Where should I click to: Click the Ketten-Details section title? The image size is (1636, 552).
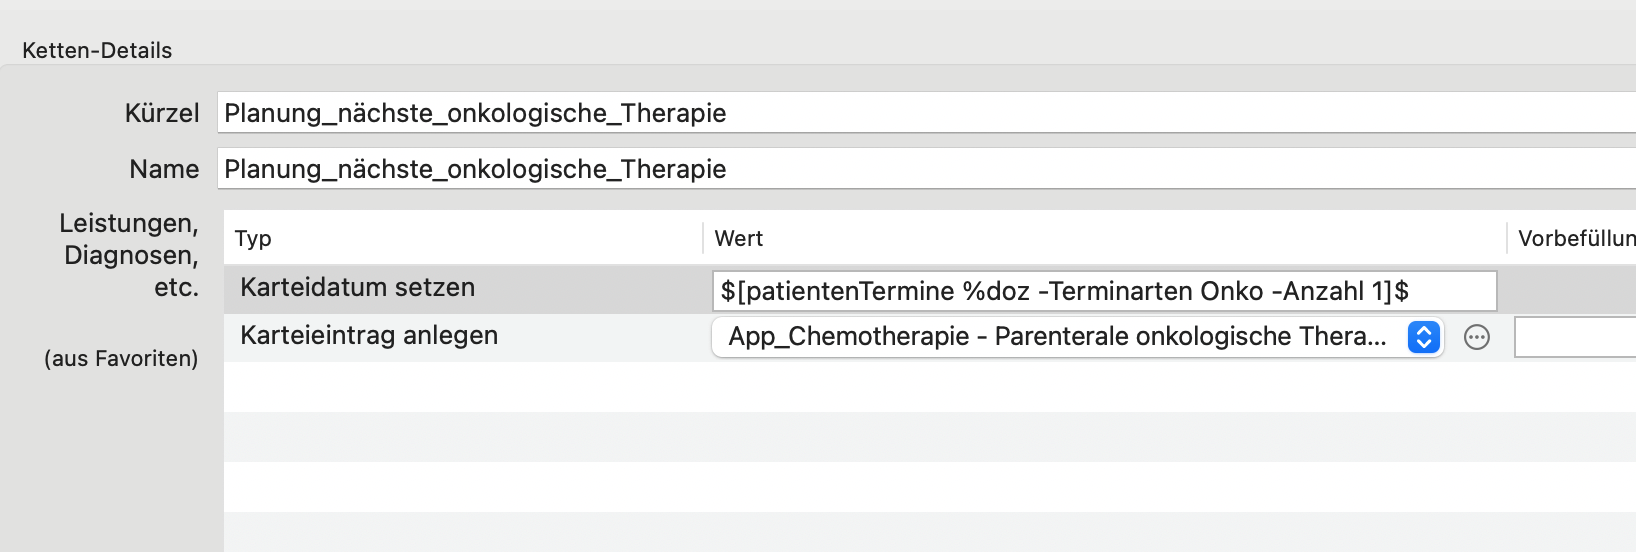(97, 50)
